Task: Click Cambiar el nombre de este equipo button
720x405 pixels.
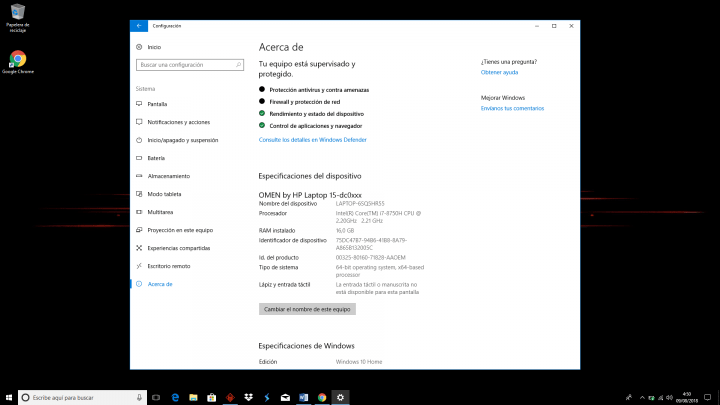Action: (x=307, y=309)
